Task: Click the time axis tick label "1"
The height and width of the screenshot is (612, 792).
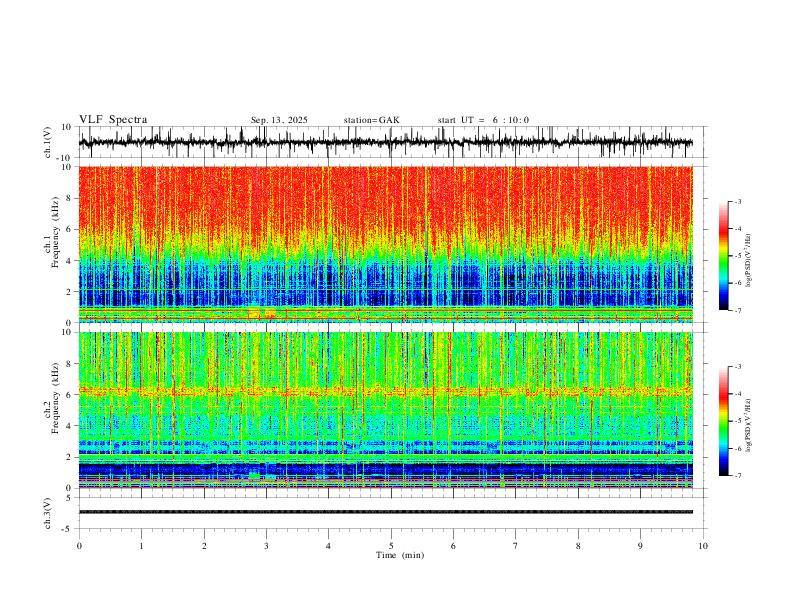Action: [x=141, y=546]
